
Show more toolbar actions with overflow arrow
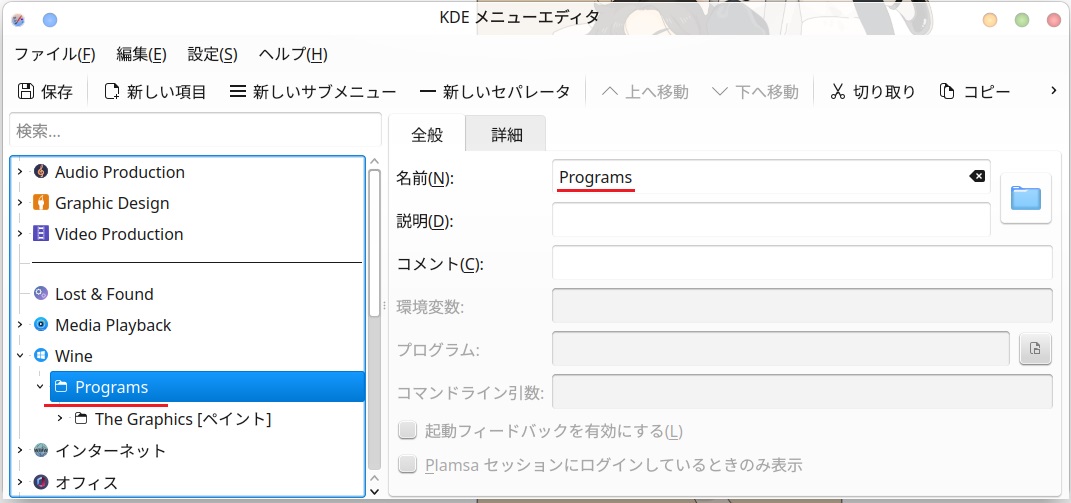[x=1052, y=91]
